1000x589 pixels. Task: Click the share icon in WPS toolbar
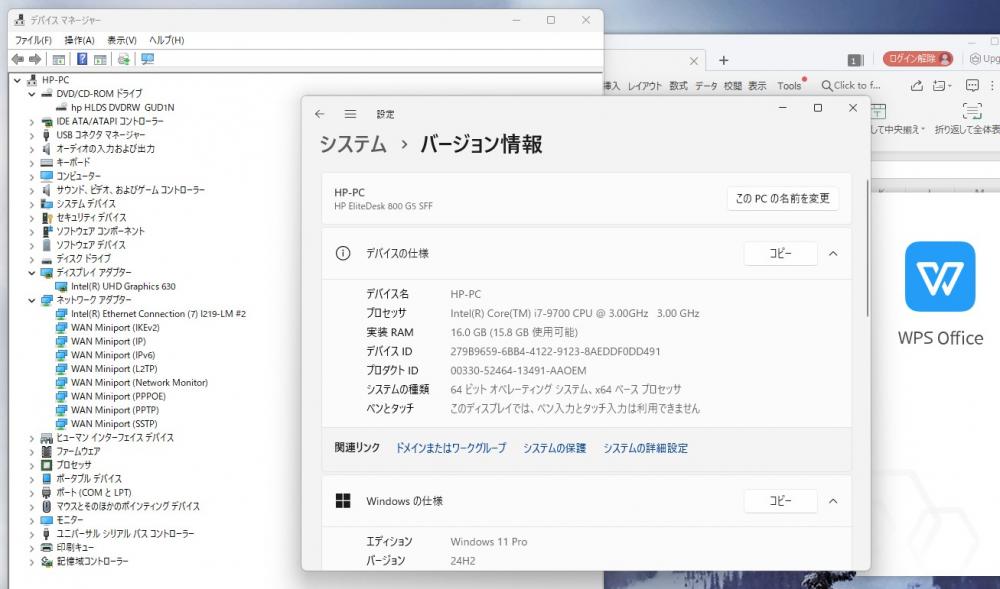(916, 85)
